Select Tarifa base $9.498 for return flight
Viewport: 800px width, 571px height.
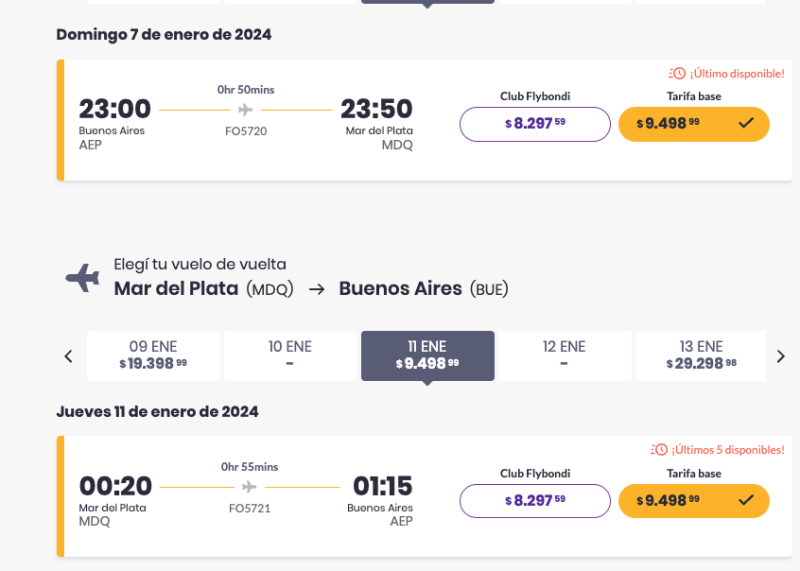click(x=694, y=501)
